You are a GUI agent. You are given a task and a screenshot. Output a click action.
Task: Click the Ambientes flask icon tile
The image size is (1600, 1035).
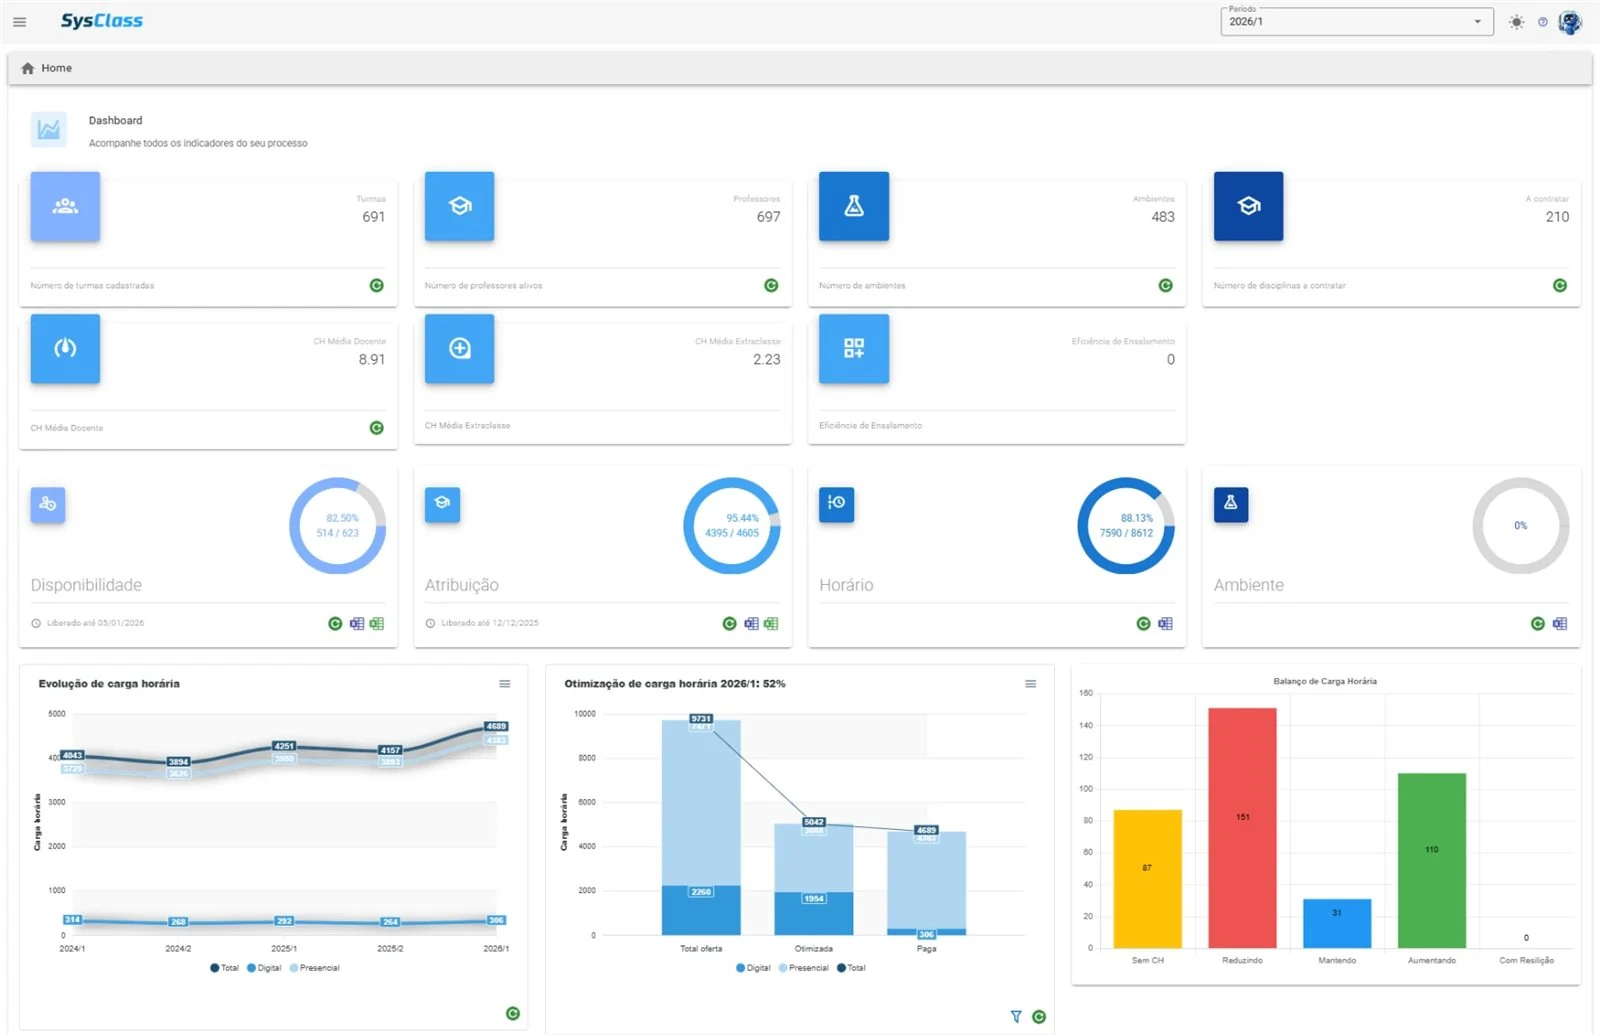click(854, 206)
